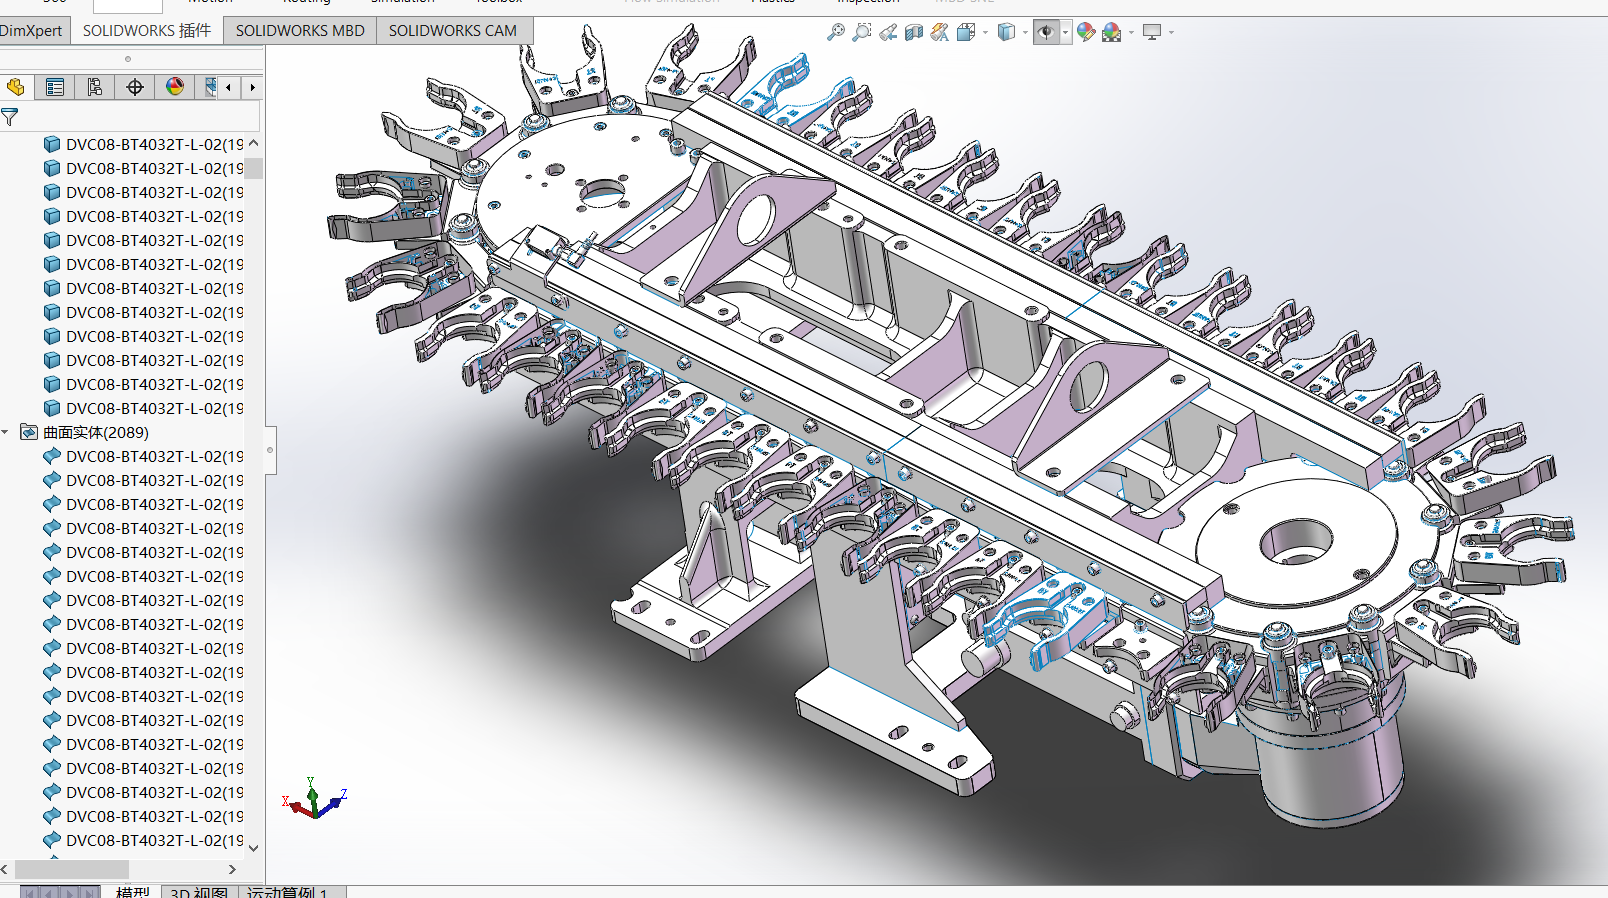Click the Display Style cube icon
The width and height of the screenshot is (1608, 898).
click(1006, 32)
